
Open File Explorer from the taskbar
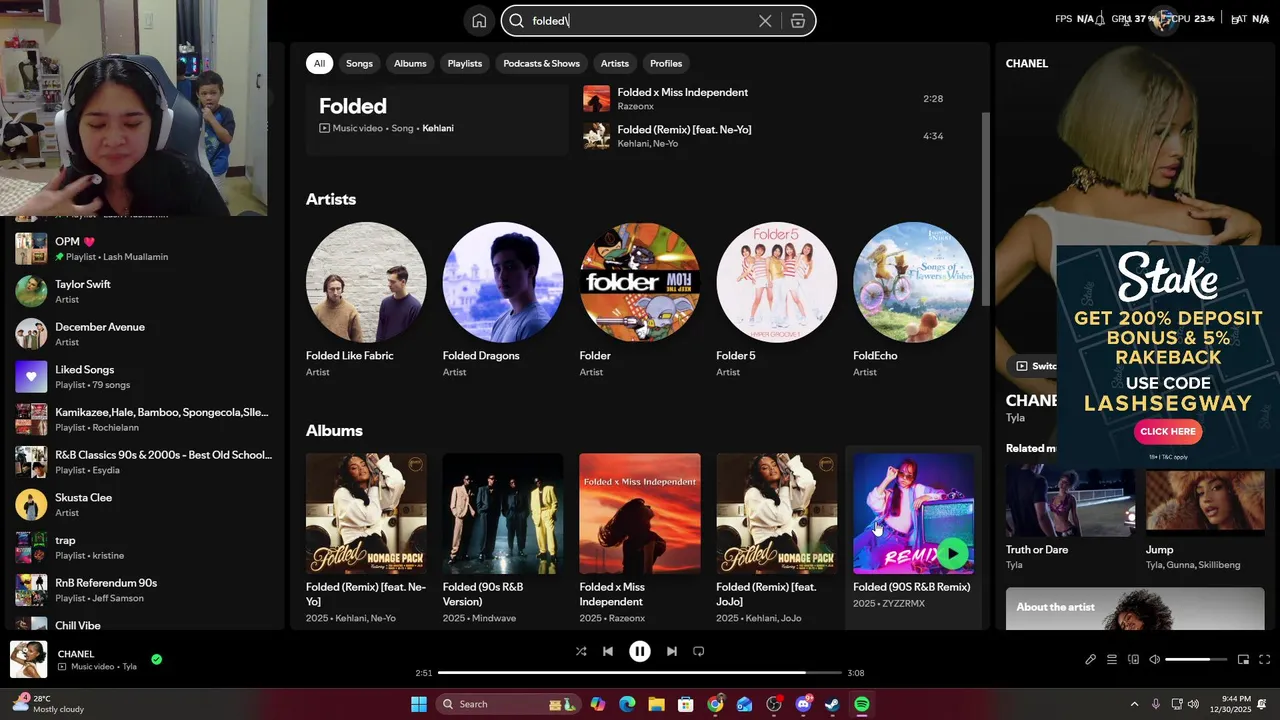656,704
